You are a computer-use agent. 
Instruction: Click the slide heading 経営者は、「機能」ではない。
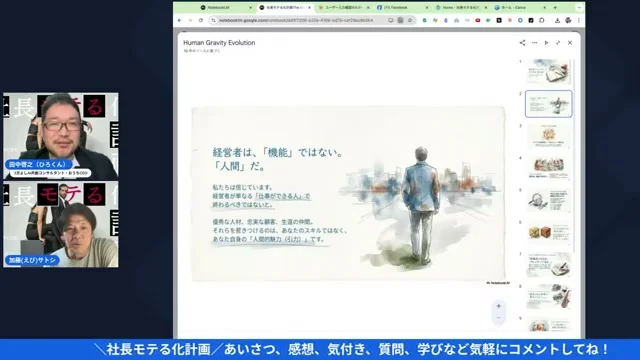pyautogui.click(x=278, y=153)
